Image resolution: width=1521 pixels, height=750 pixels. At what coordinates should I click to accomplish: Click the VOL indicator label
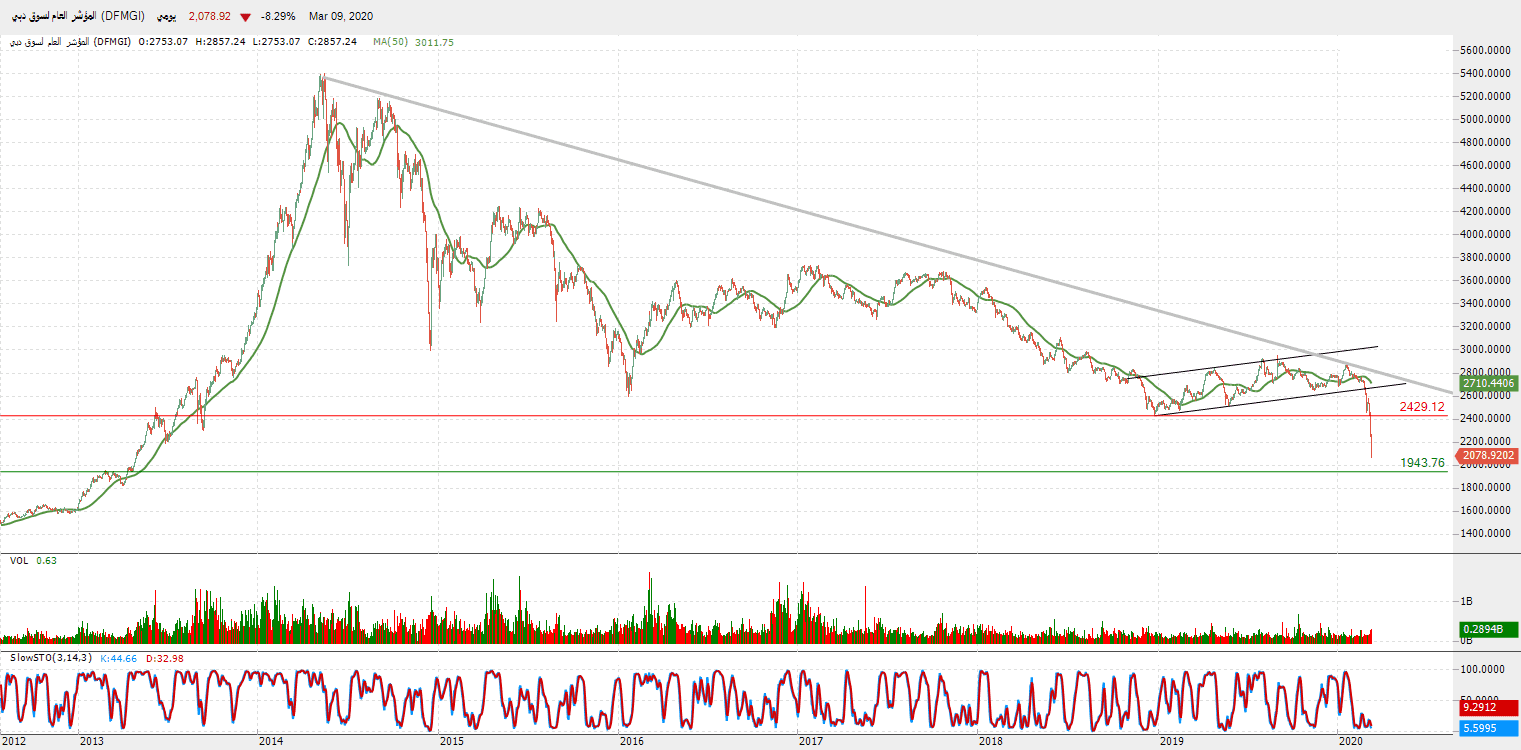pos(18,561)
